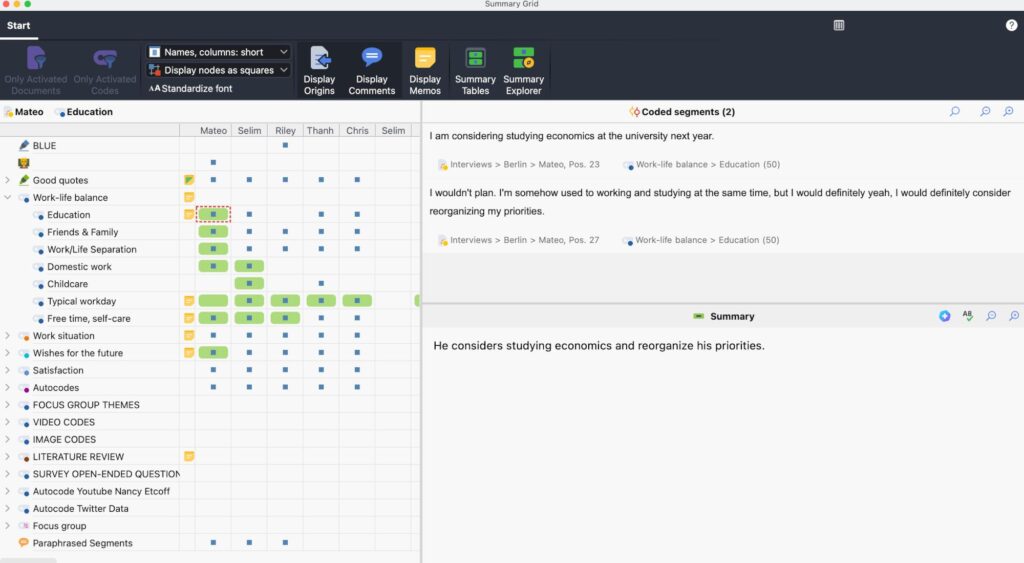Click the help question mark icon
The width and height of the screenshot is (1024, 563).
(1011, 25)
